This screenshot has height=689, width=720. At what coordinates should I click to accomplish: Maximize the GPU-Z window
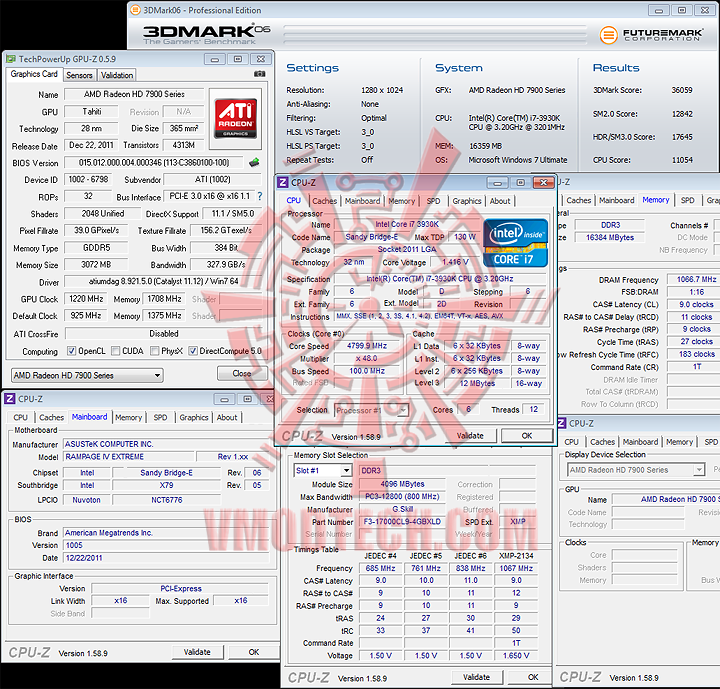[237, 59]
